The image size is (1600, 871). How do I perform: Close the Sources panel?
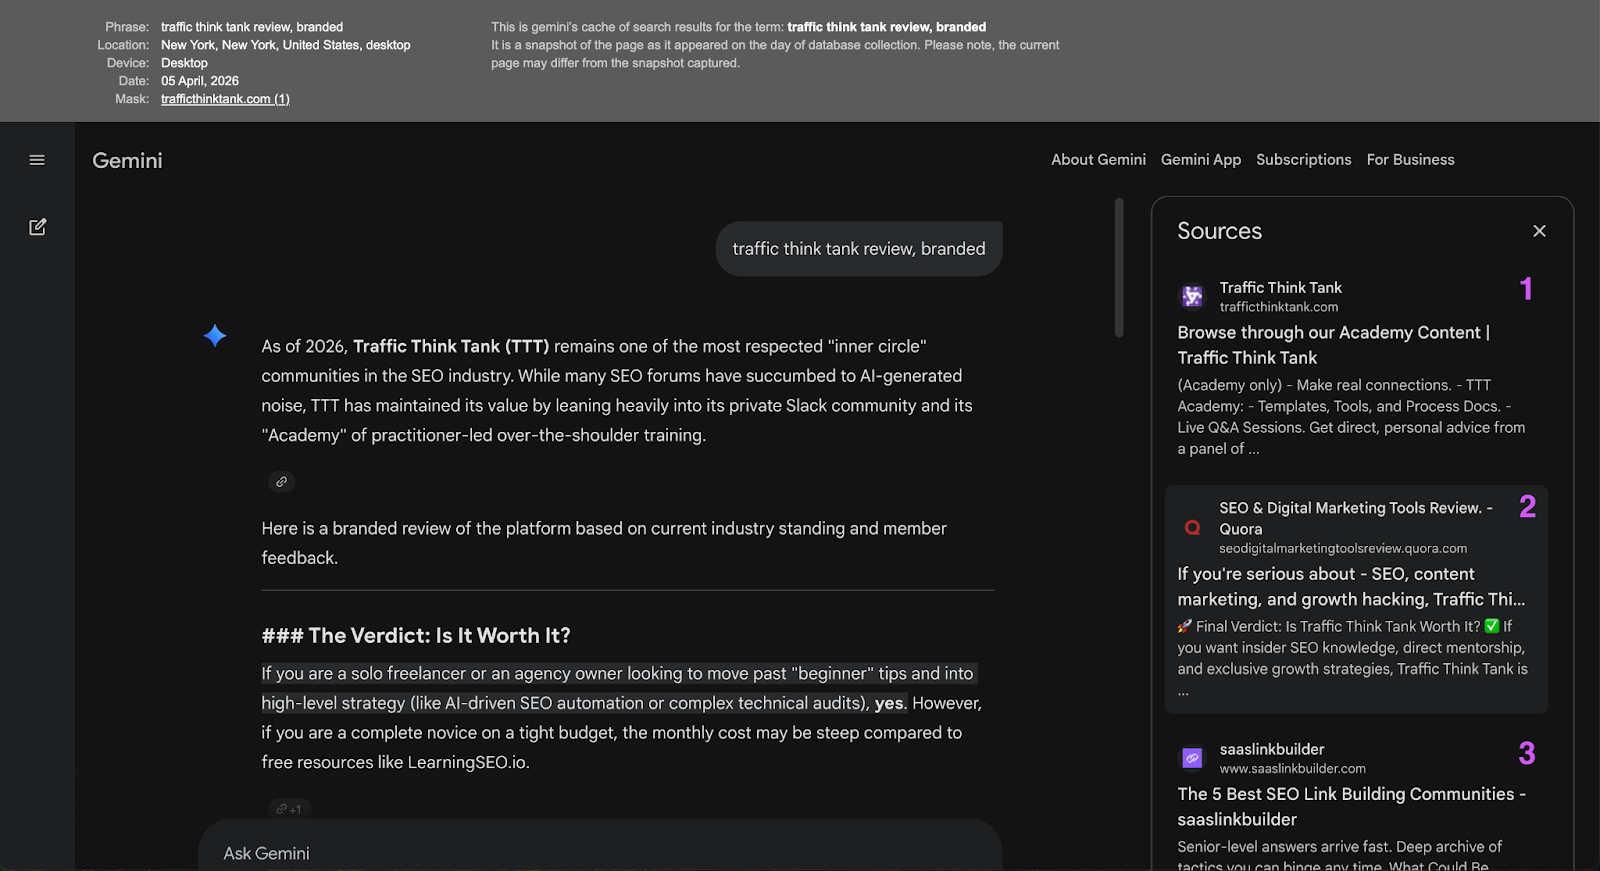pos(1539,231)
